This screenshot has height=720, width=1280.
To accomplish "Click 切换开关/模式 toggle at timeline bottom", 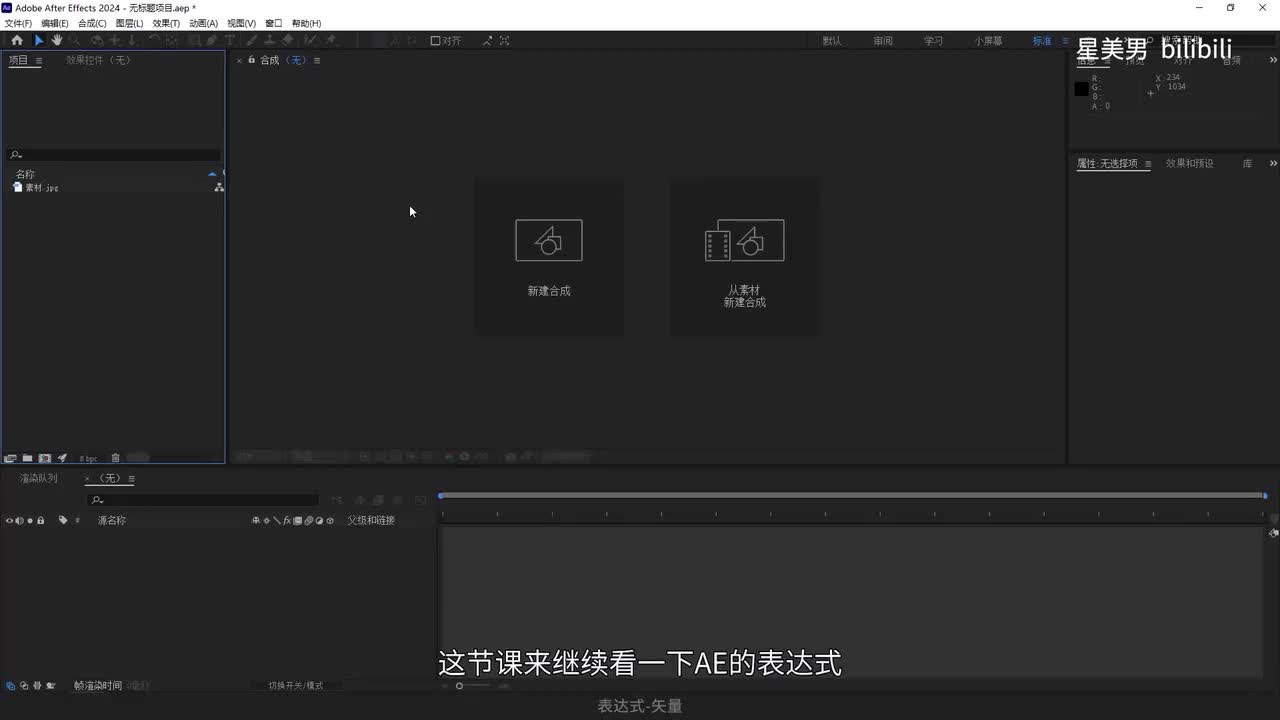I will 296,686.
